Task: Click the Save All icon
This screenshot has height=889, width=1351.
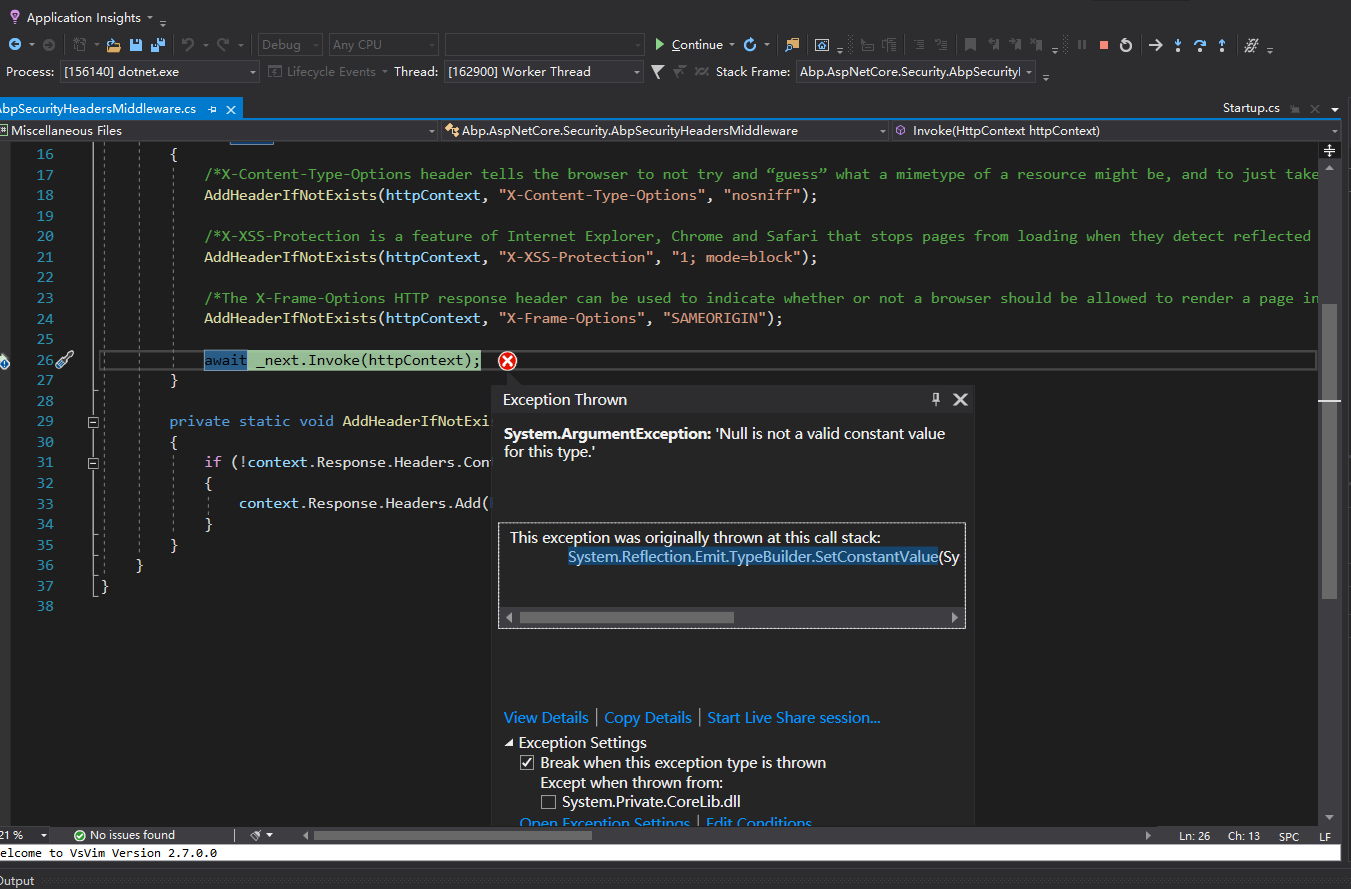Action: tap(158, 45)
